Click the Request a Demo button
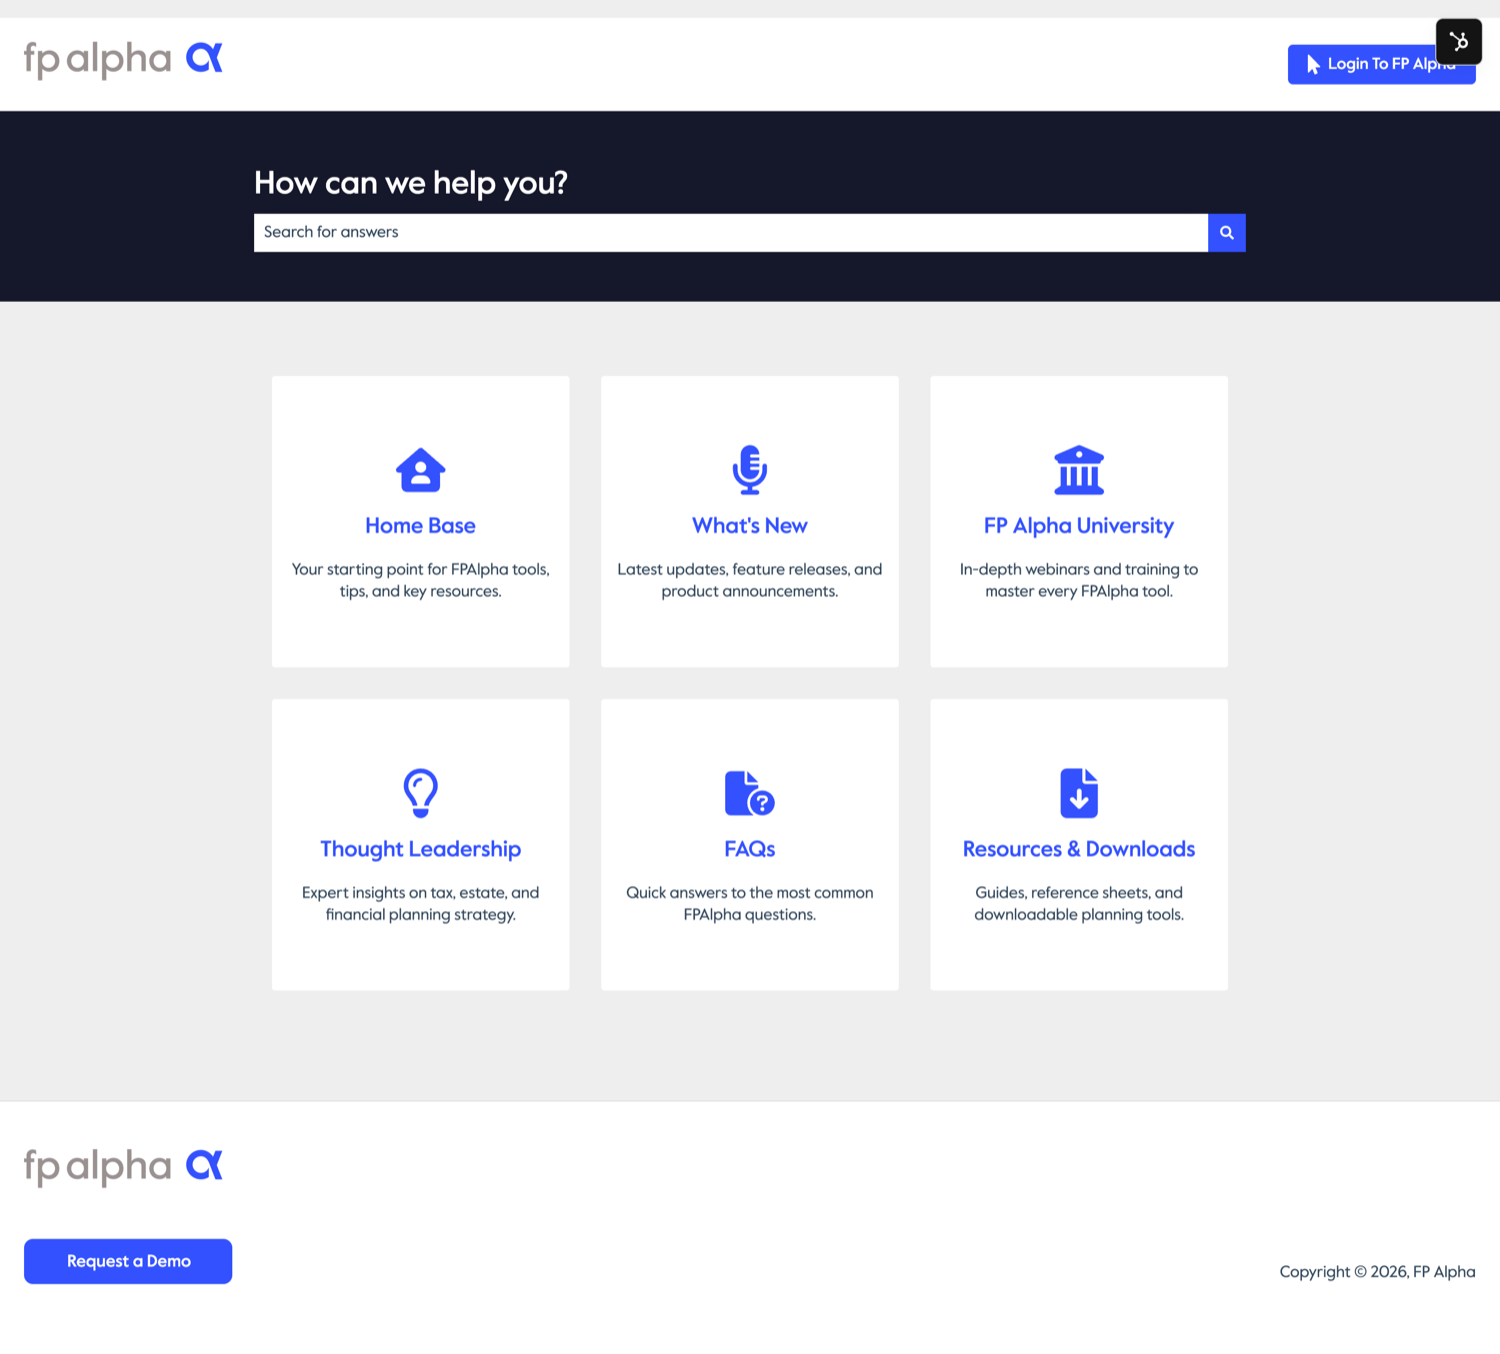The height and width of the screenshot is (1354, 1500). tap(128, 1262)
